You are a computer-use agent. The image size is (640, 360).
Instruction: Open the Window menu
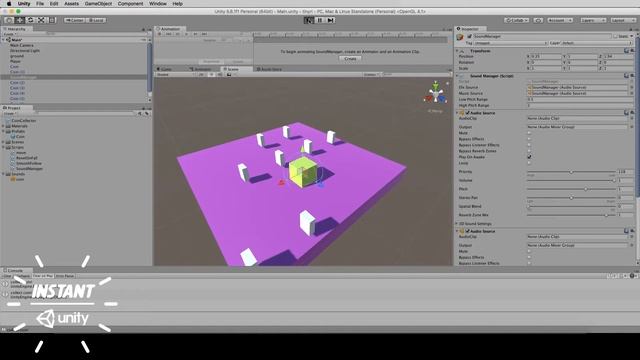tap(158, 4)
